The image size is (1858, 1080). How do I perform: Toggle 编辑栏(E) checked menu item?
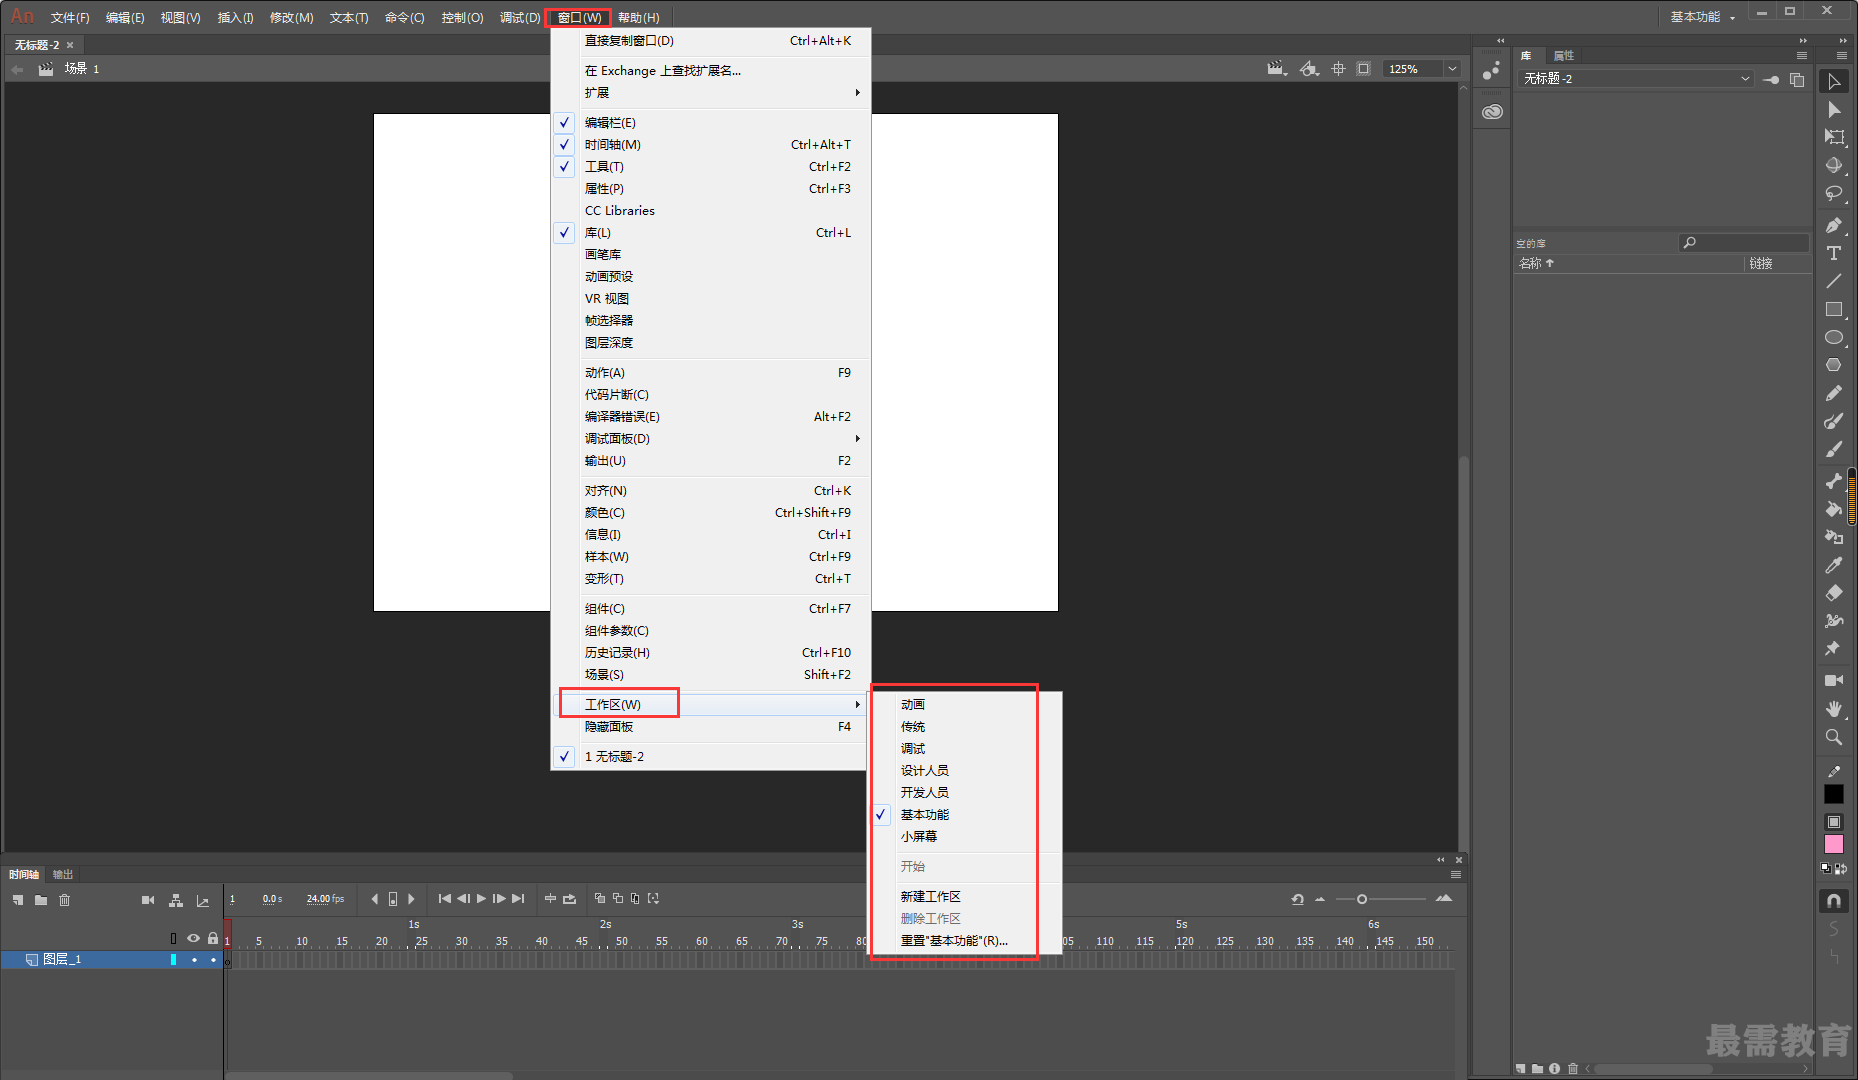tap(710, 123)
